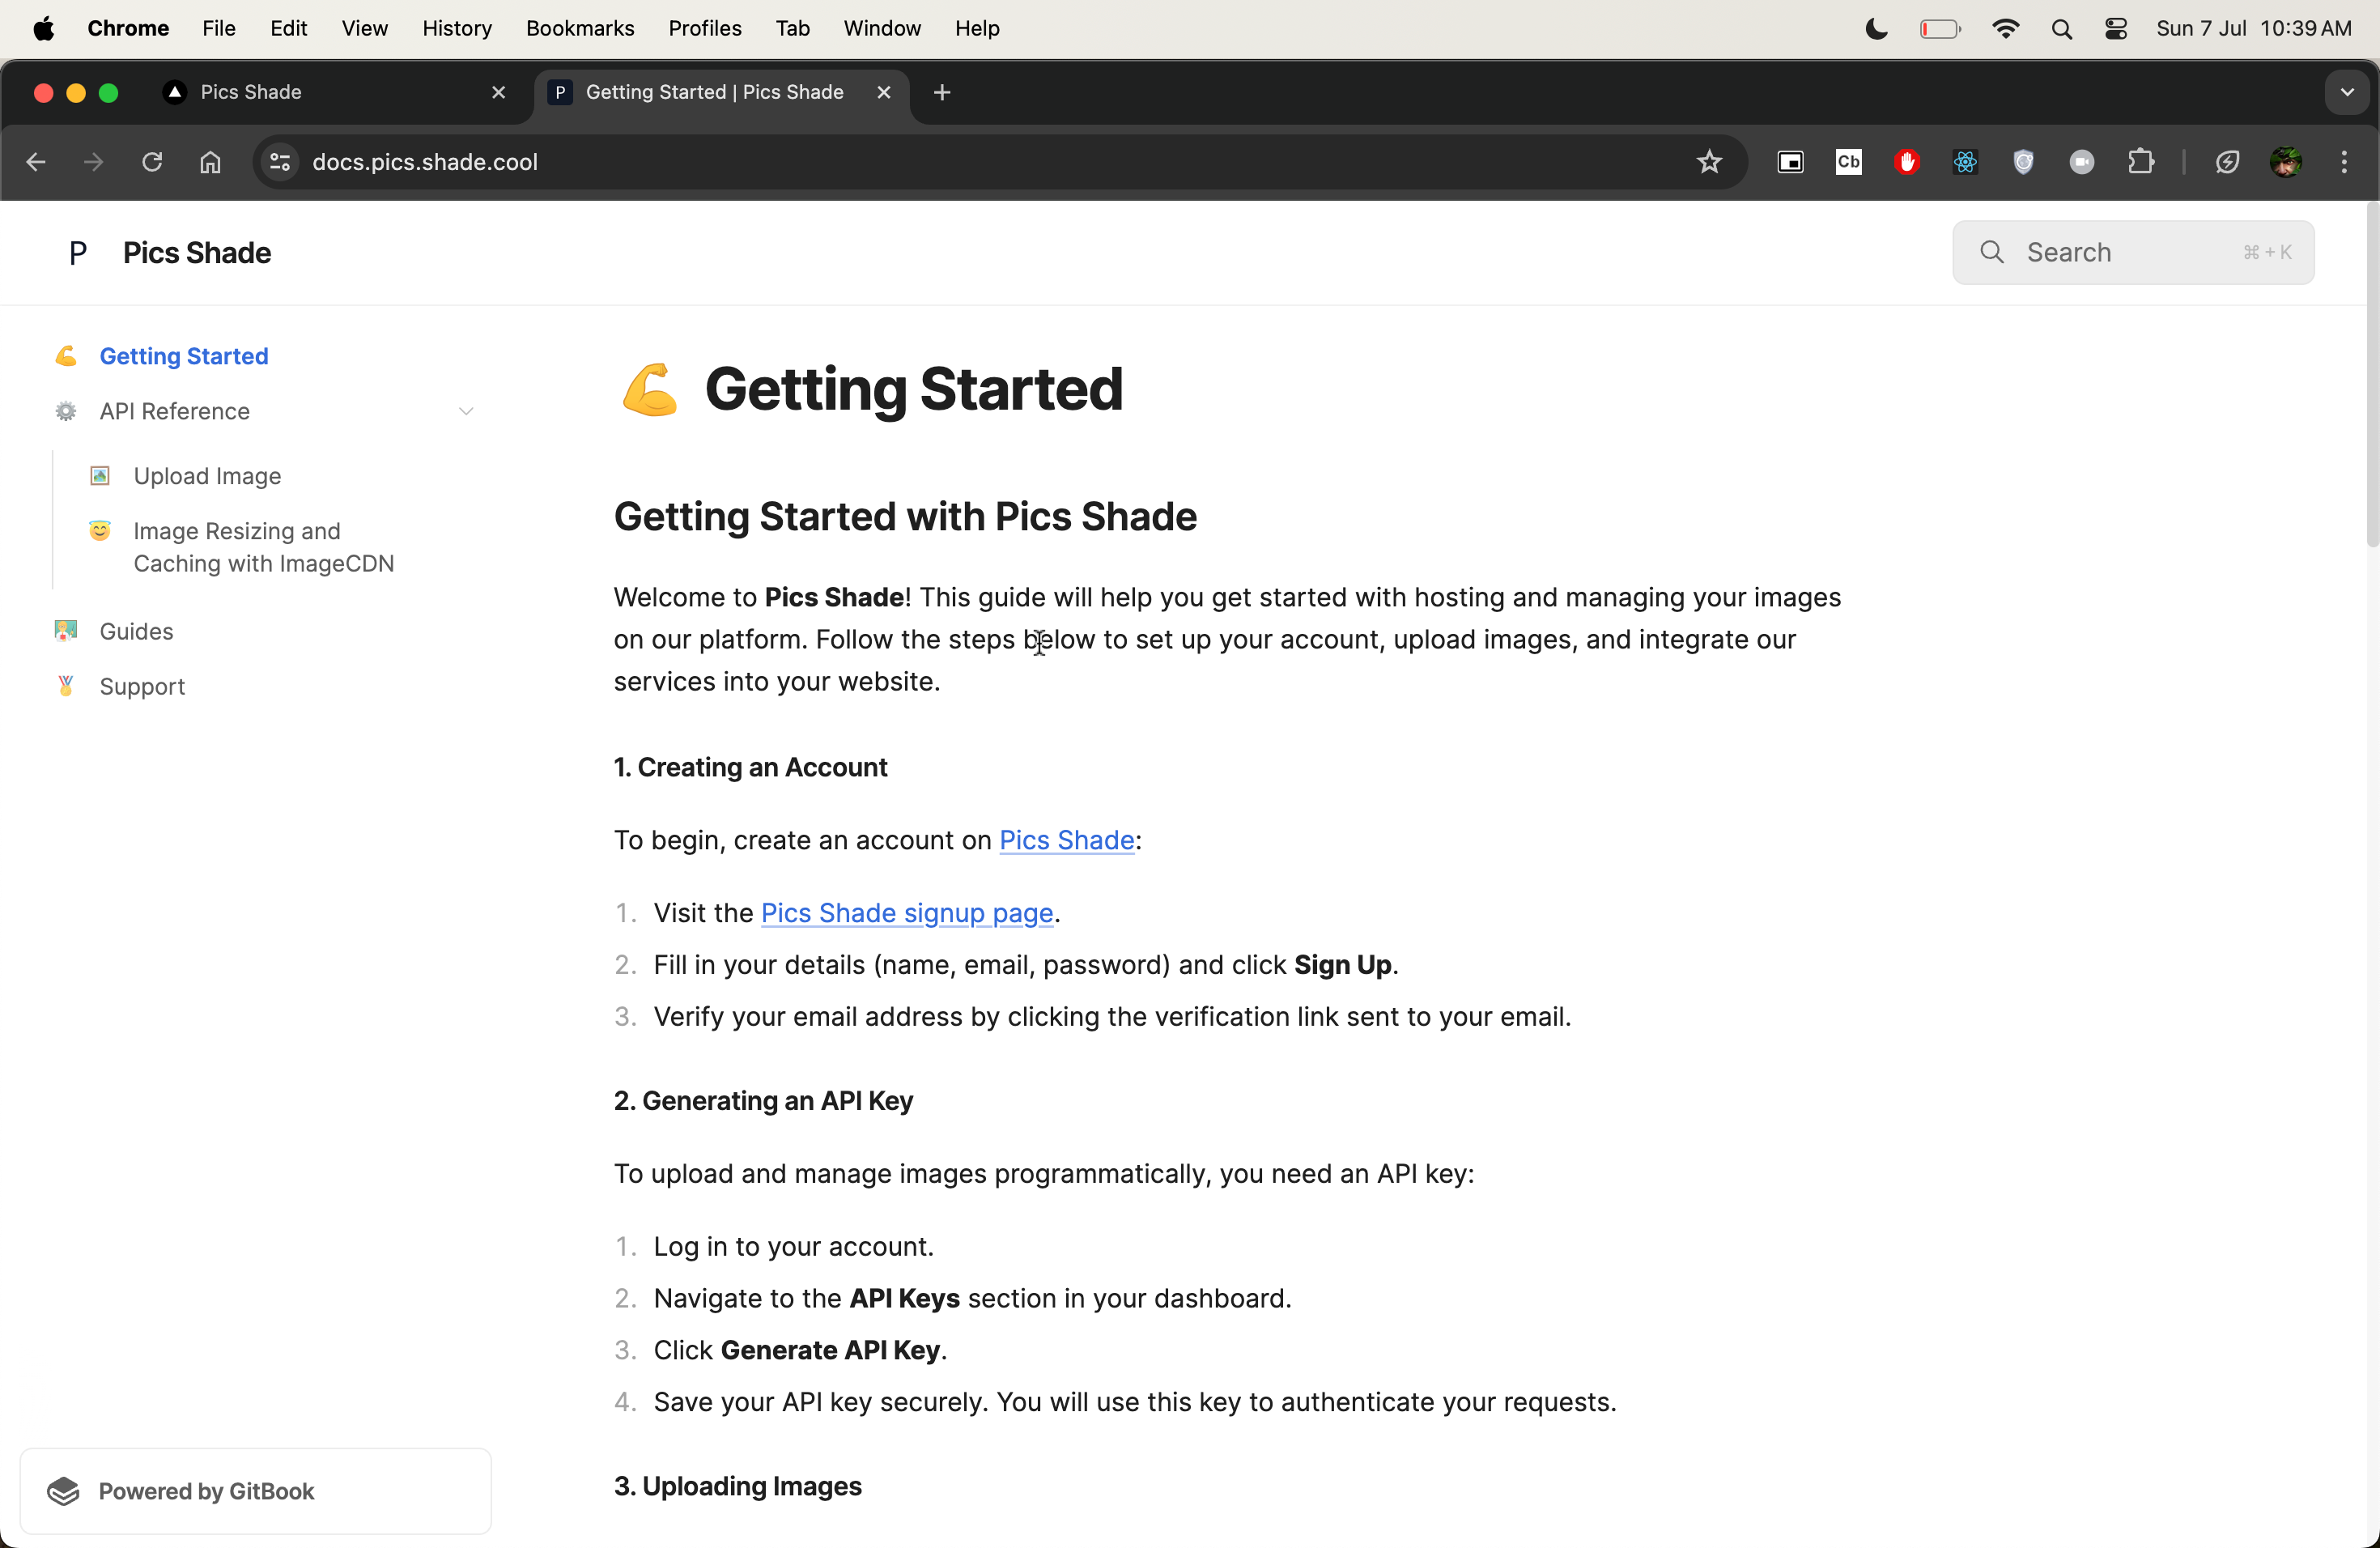Open the Chrome profile avatar
2380x1548 pixels.
point(2286,162)
